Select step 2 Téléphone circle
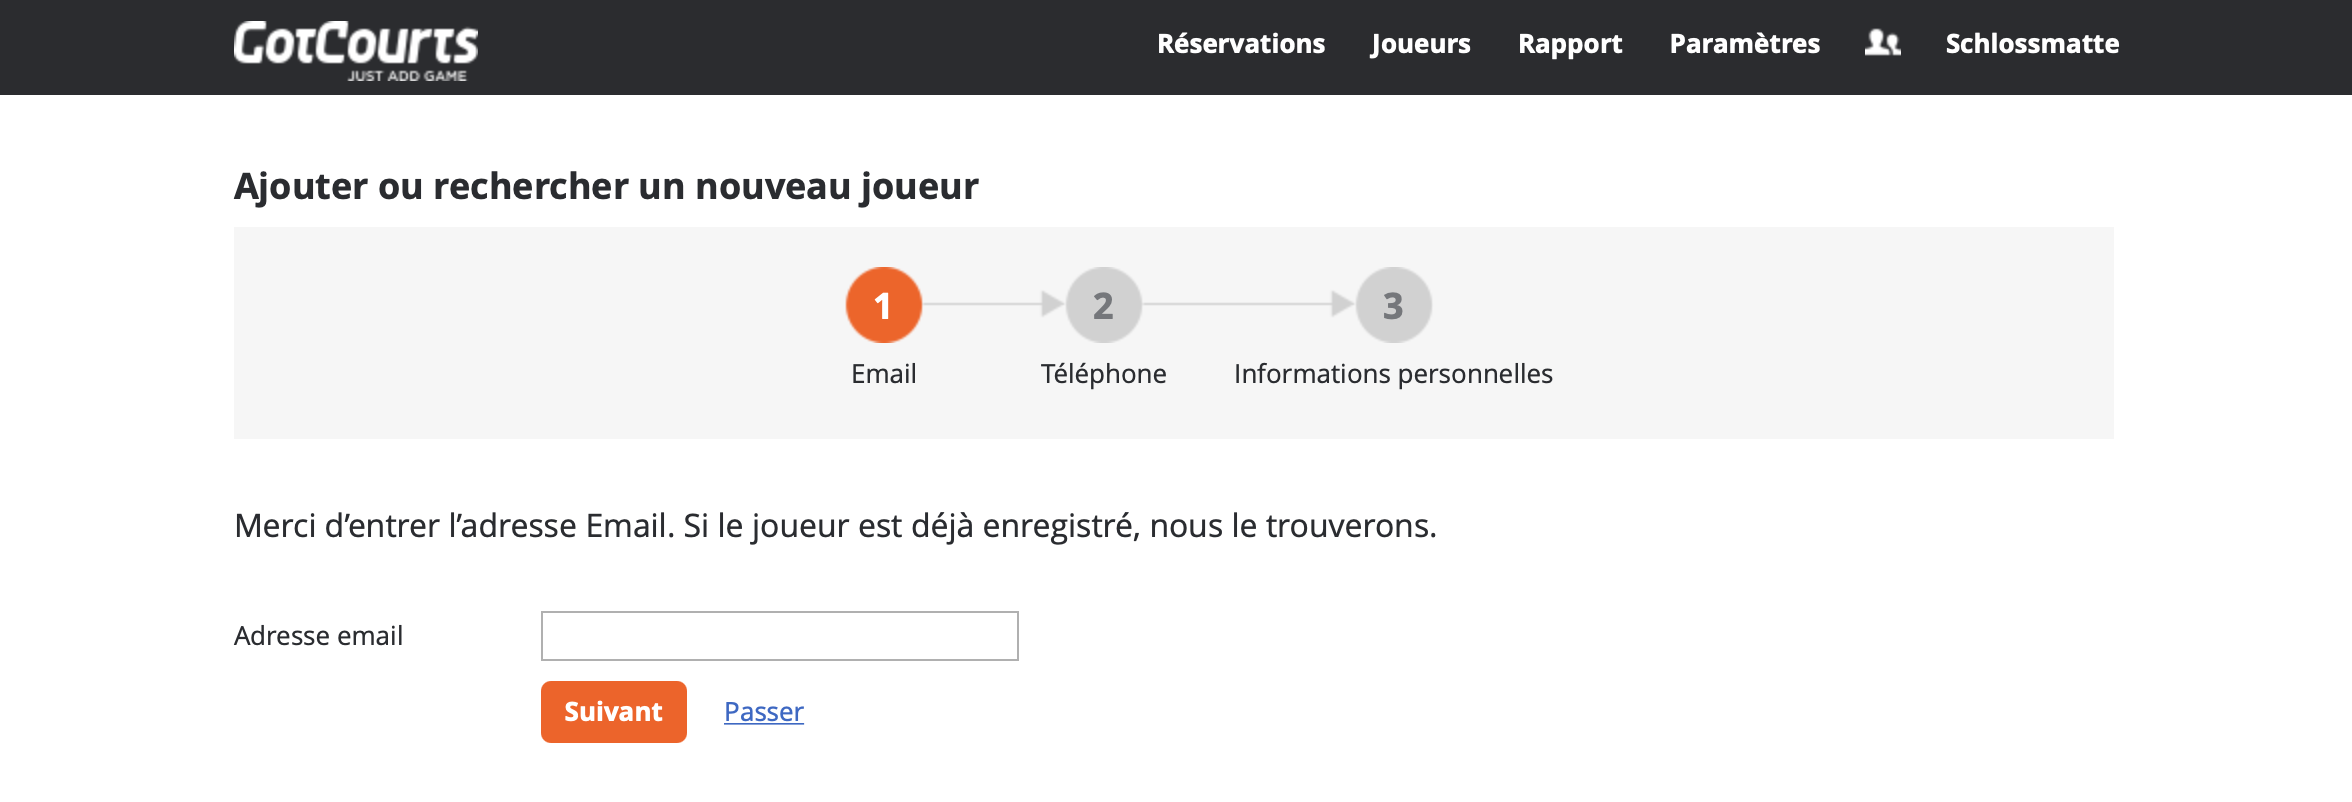 click(1103, 305)
